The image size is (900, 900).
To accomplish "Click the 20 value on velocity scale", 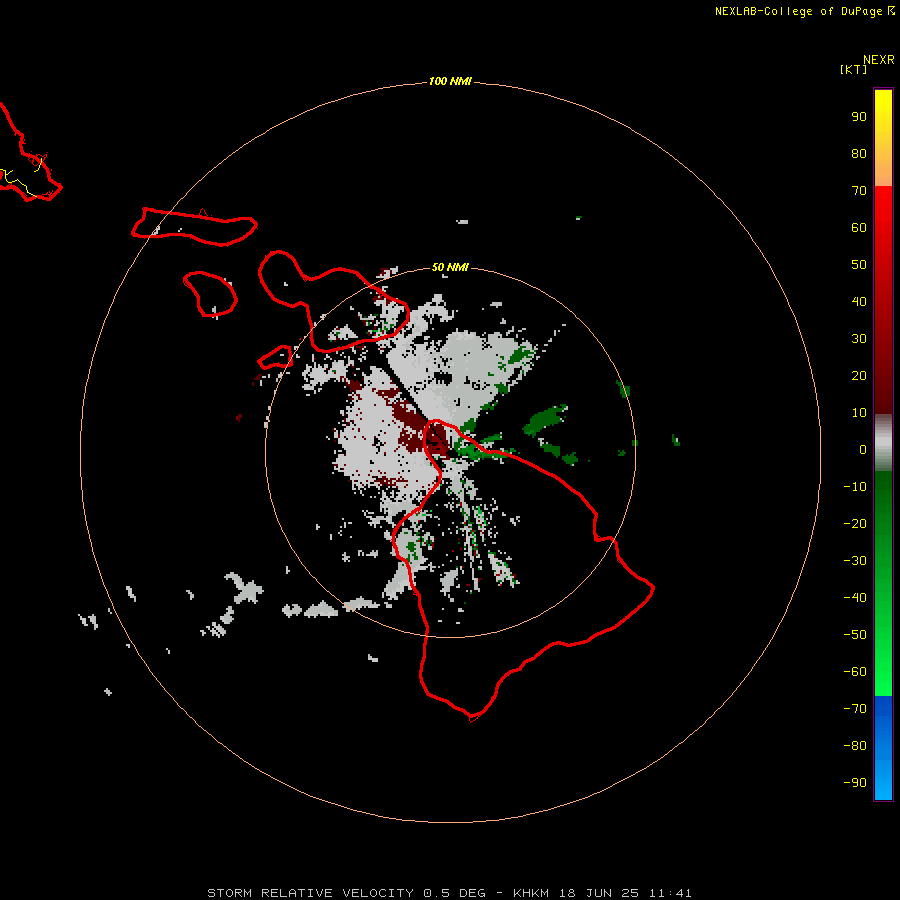I will click(x=859, y=375).
